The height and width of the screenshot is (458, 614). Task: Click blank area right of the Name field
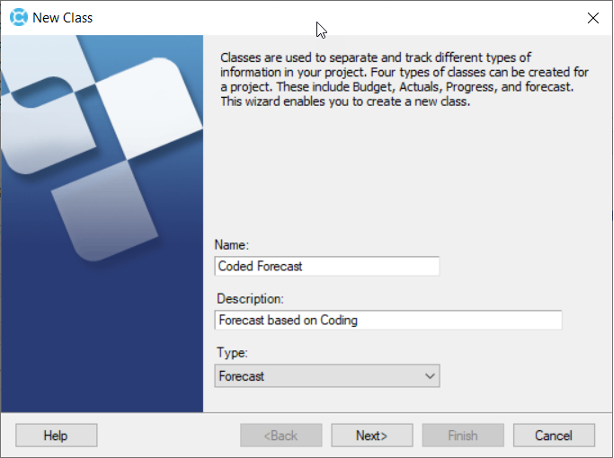coord(520,266)
